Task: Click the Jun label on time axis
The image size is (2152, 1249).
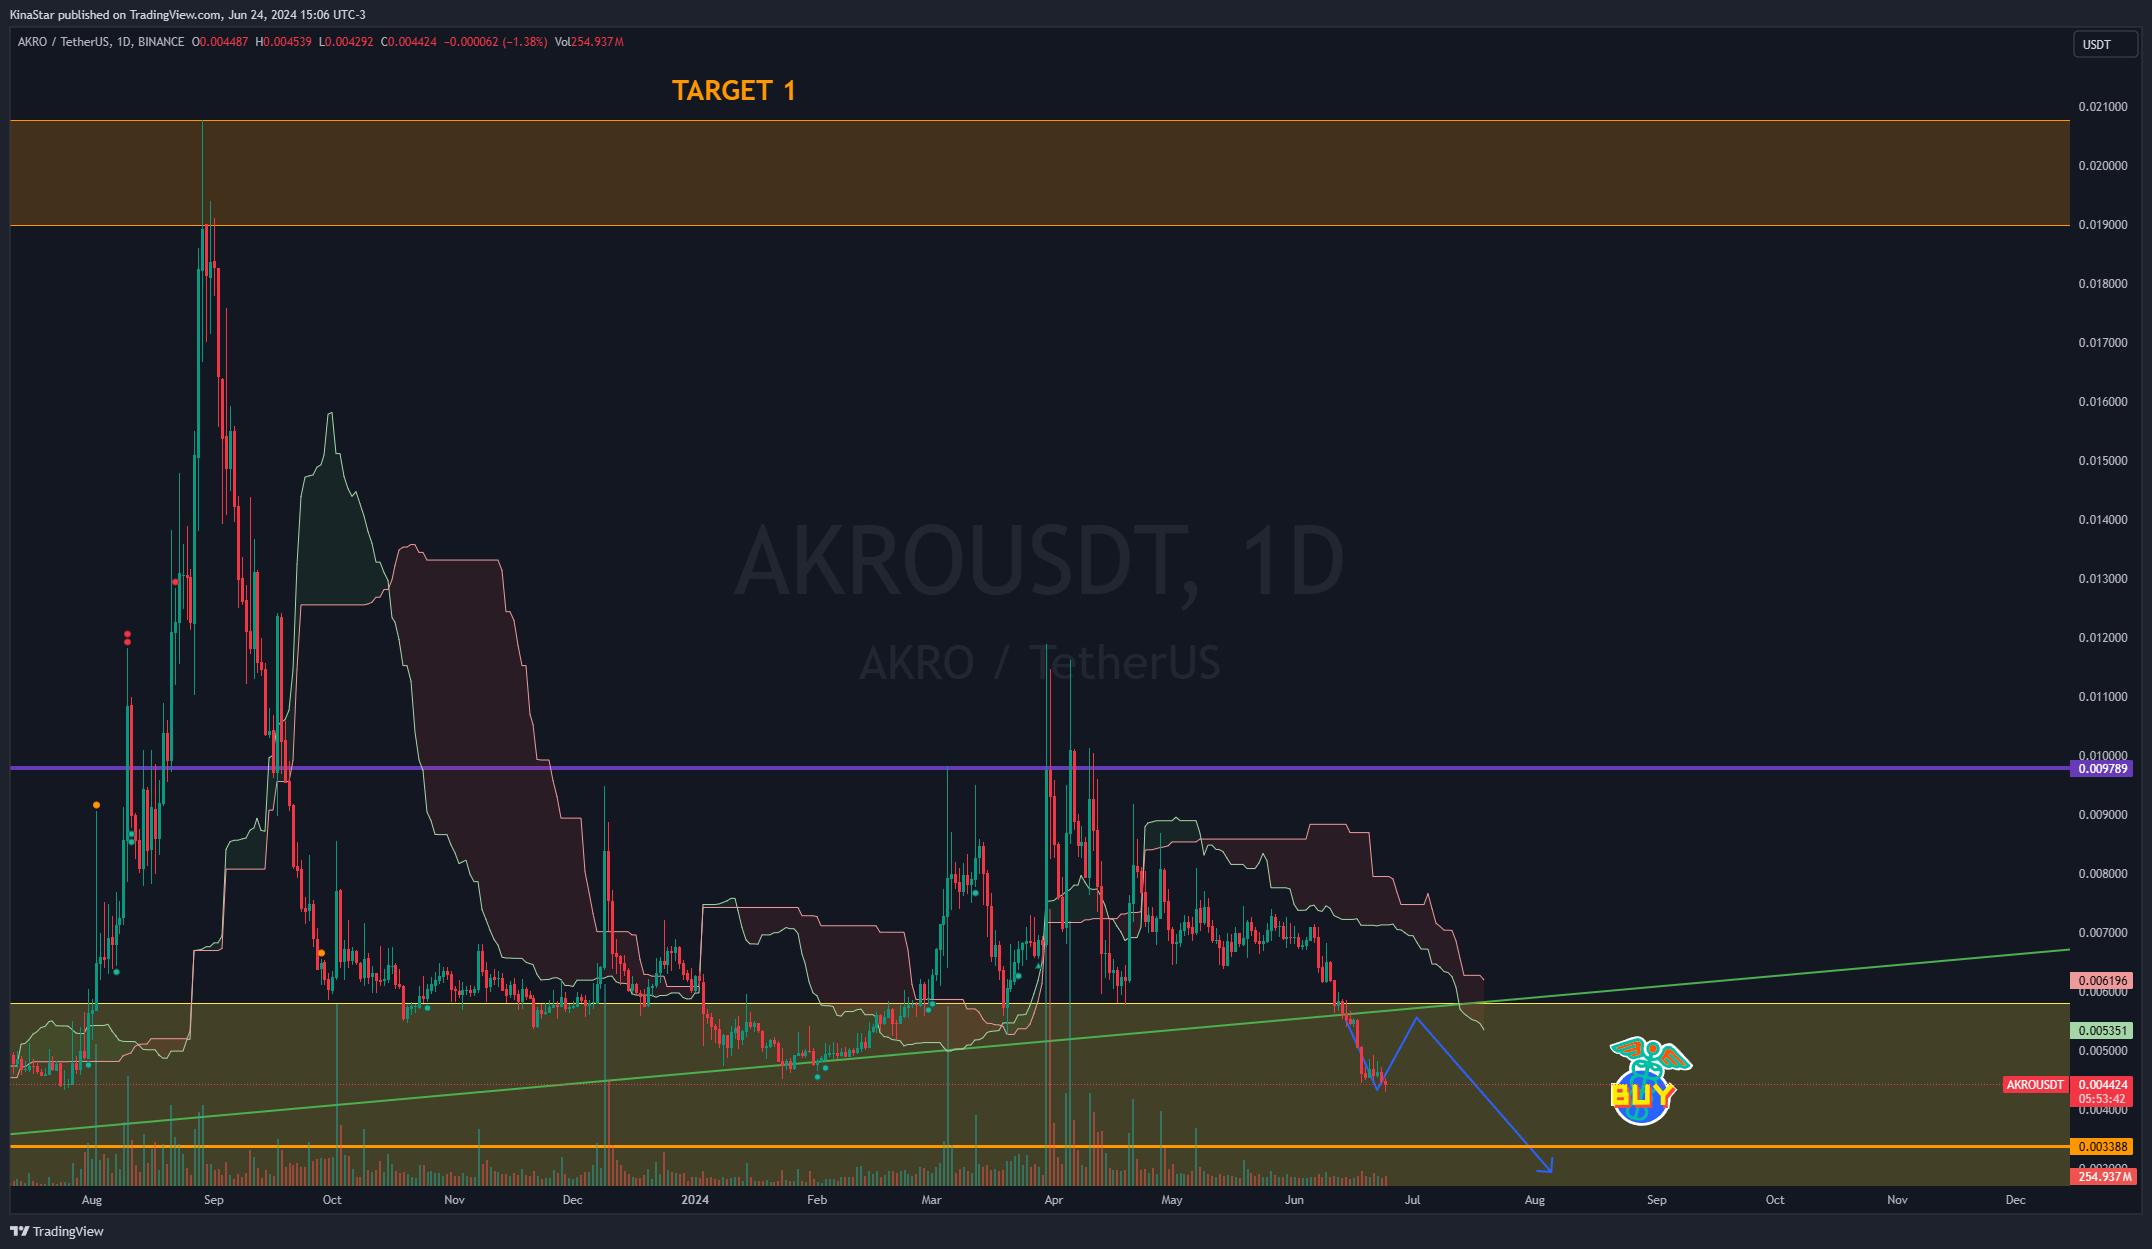Action: 1294,1200
